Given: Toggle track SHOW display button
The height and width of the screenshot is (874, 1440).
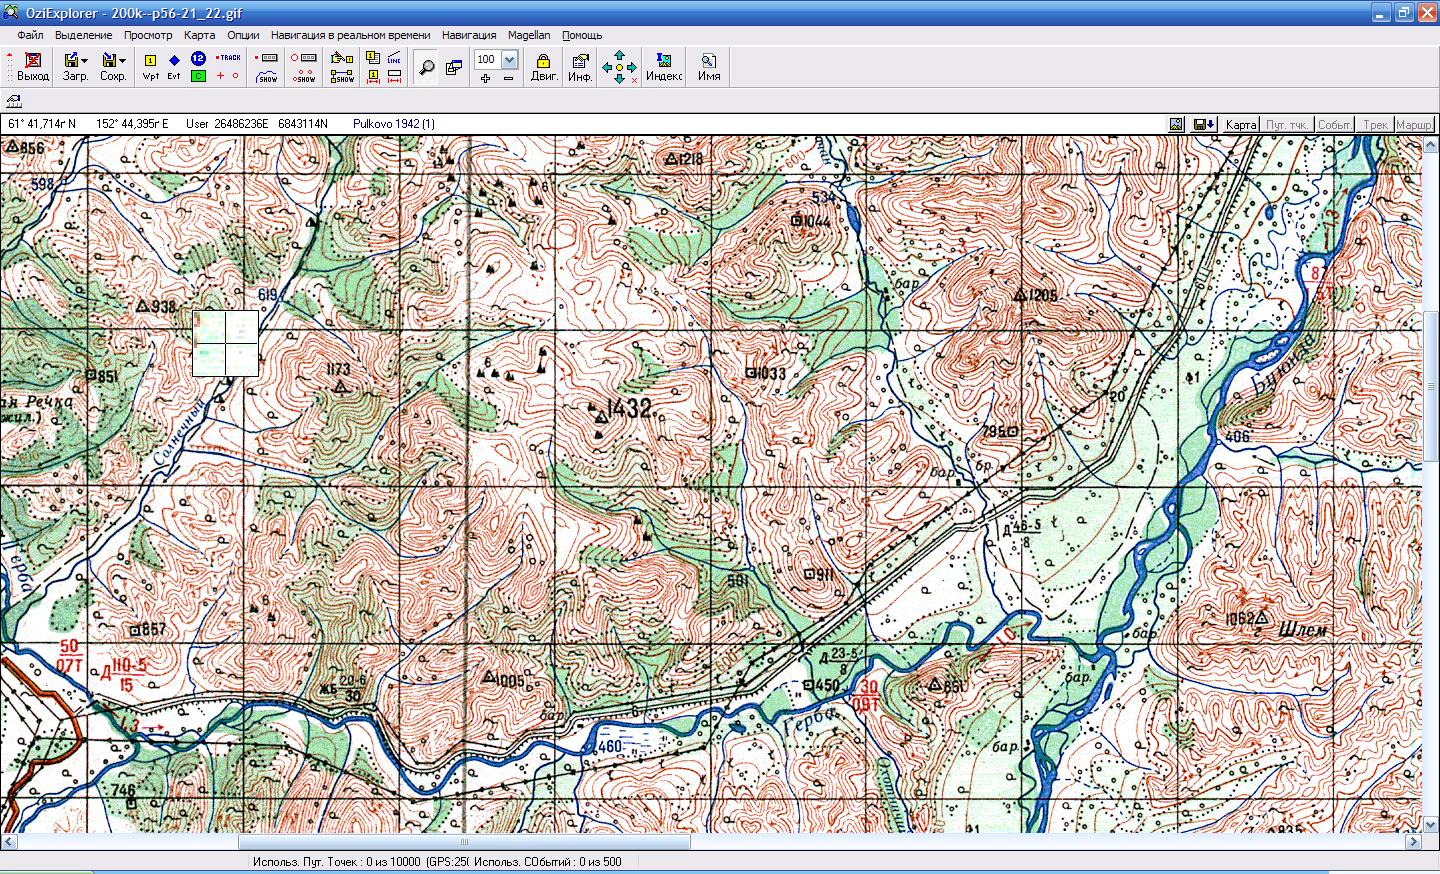Looking at the screenshot, I should (x=267, y=76).
